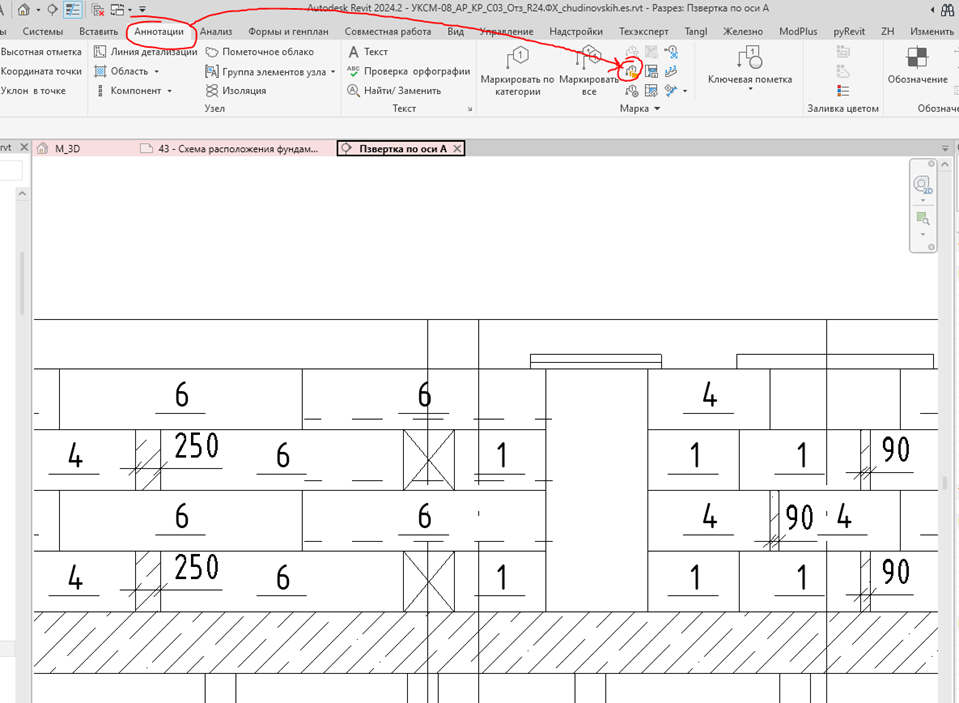The image size is (959, 703).
Task: Open dropdown arrow next to Multi-Rebar icon
Action: [685, 91]
